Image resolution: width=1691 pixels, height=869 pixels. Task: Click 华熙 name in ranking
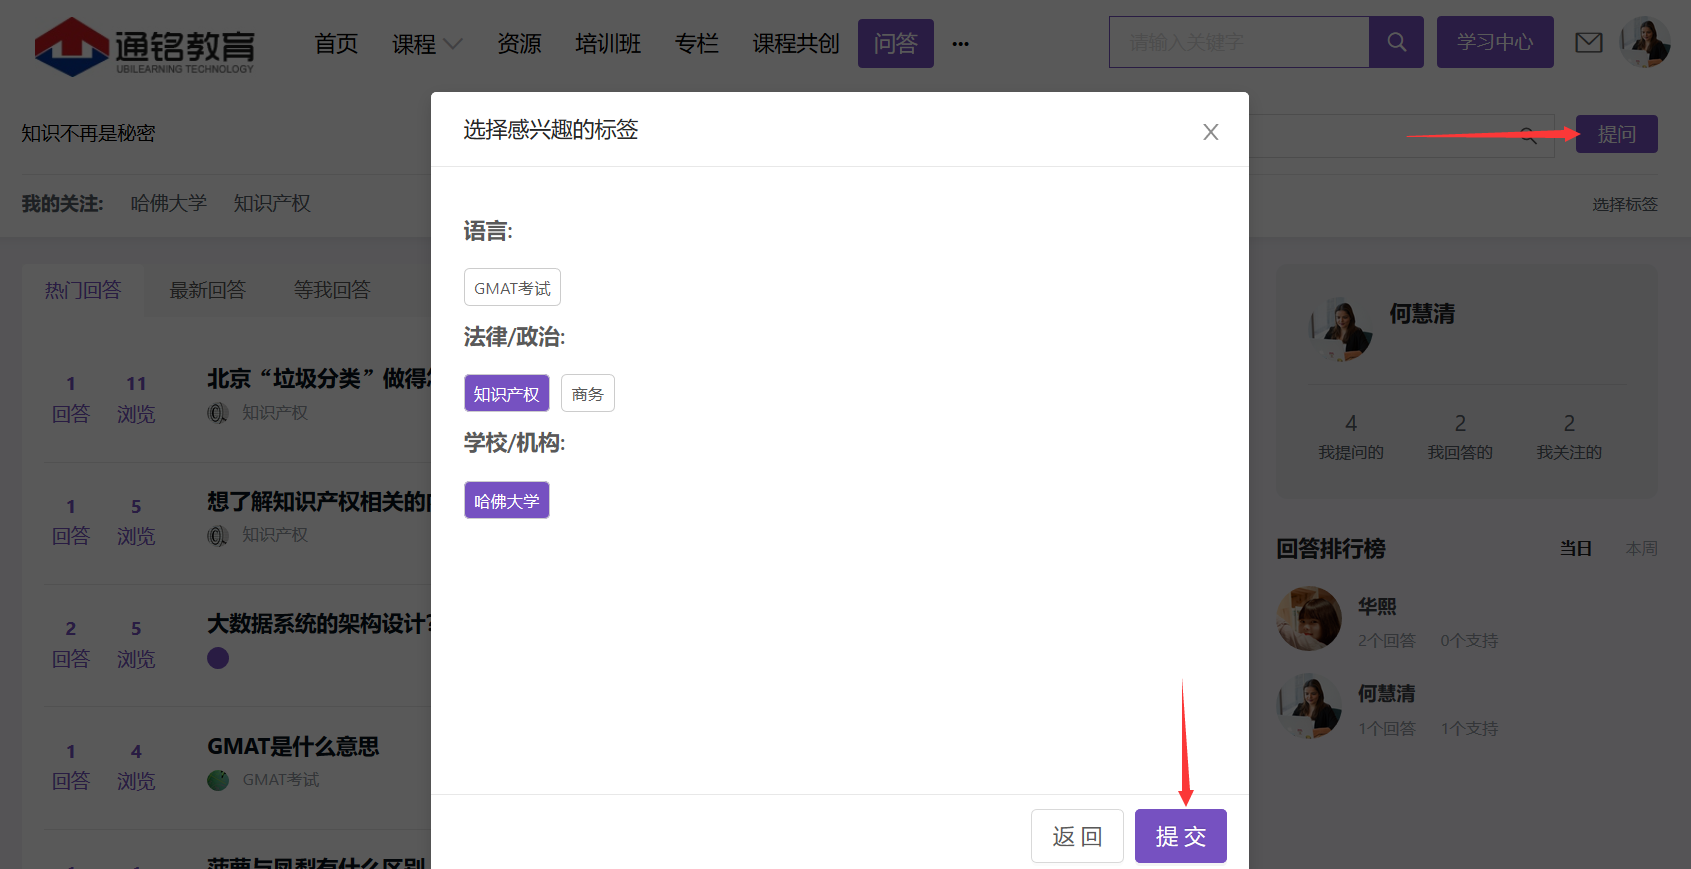click(x=1377, y=606)
